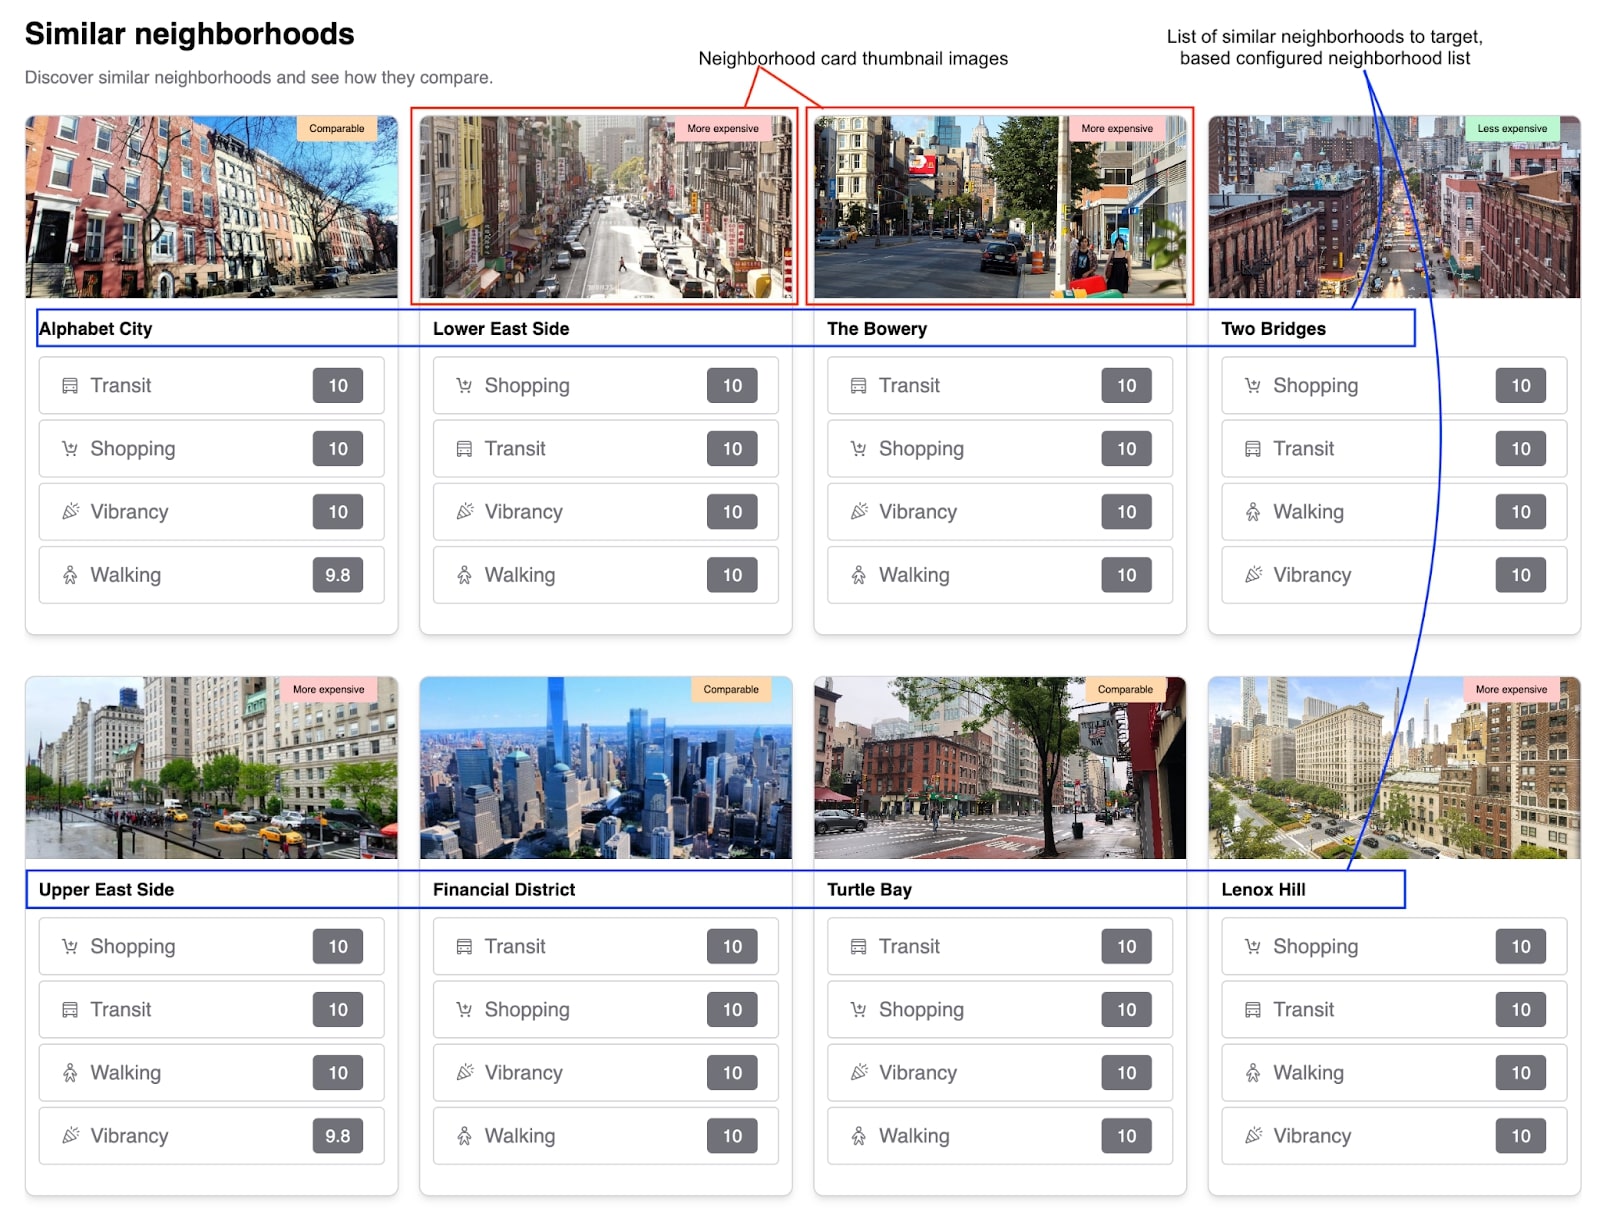Select the Two Bridges neighborhood title

point(1273,329)
